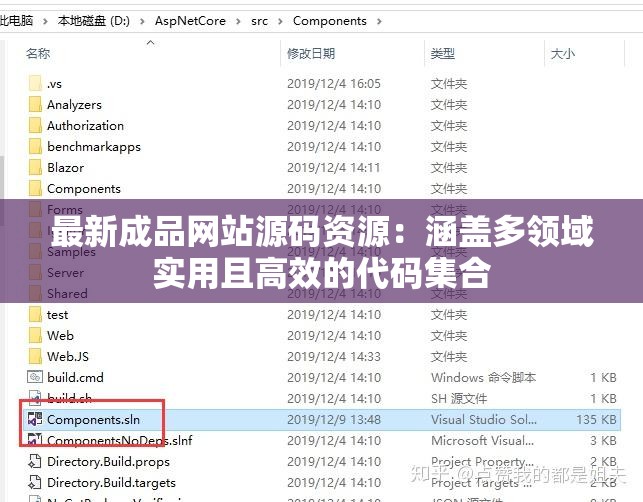Viewport: 643px width, 502px height.
Task: Click date 2019/12/9 13:48 of Components.sln
Action: point(334,420)
